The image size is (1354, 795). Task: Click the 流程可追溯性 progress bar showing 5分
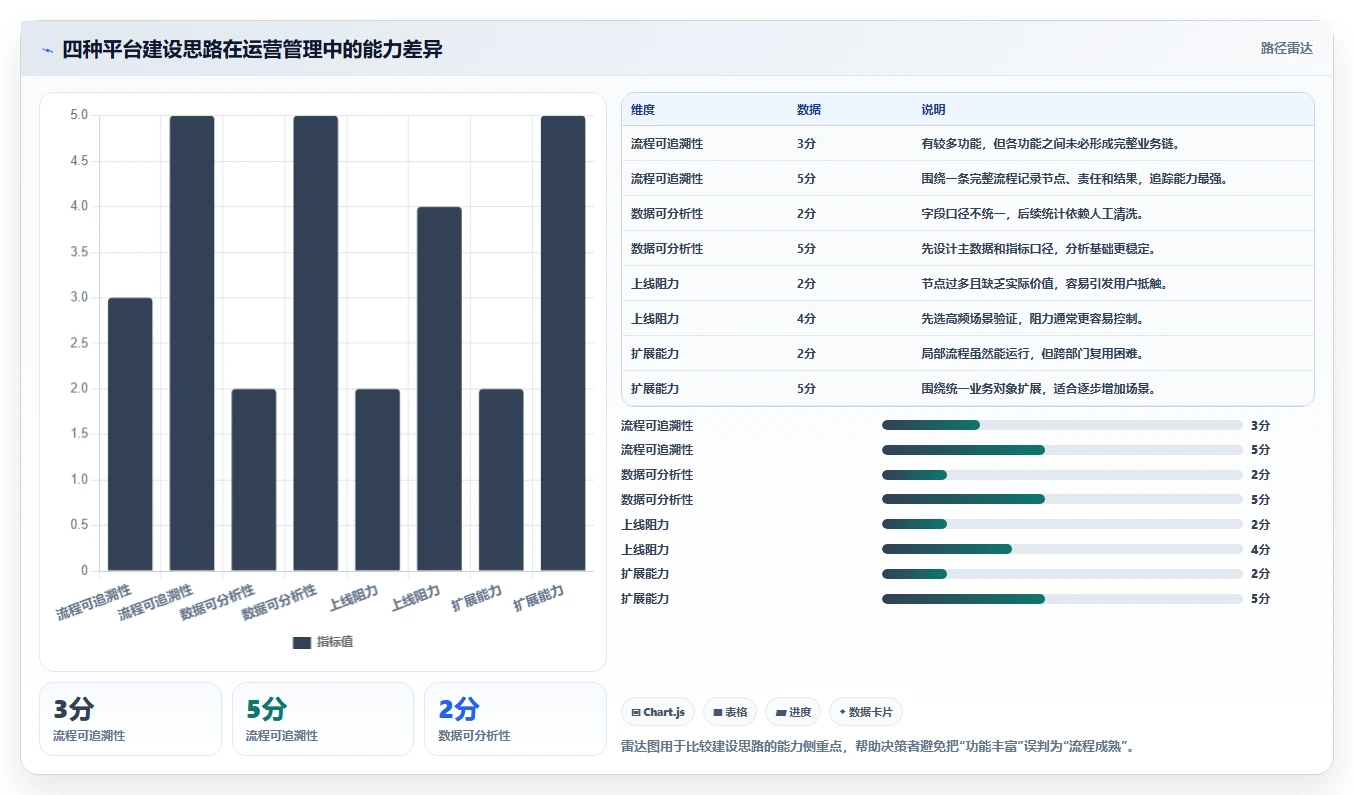coord(1062,450)
